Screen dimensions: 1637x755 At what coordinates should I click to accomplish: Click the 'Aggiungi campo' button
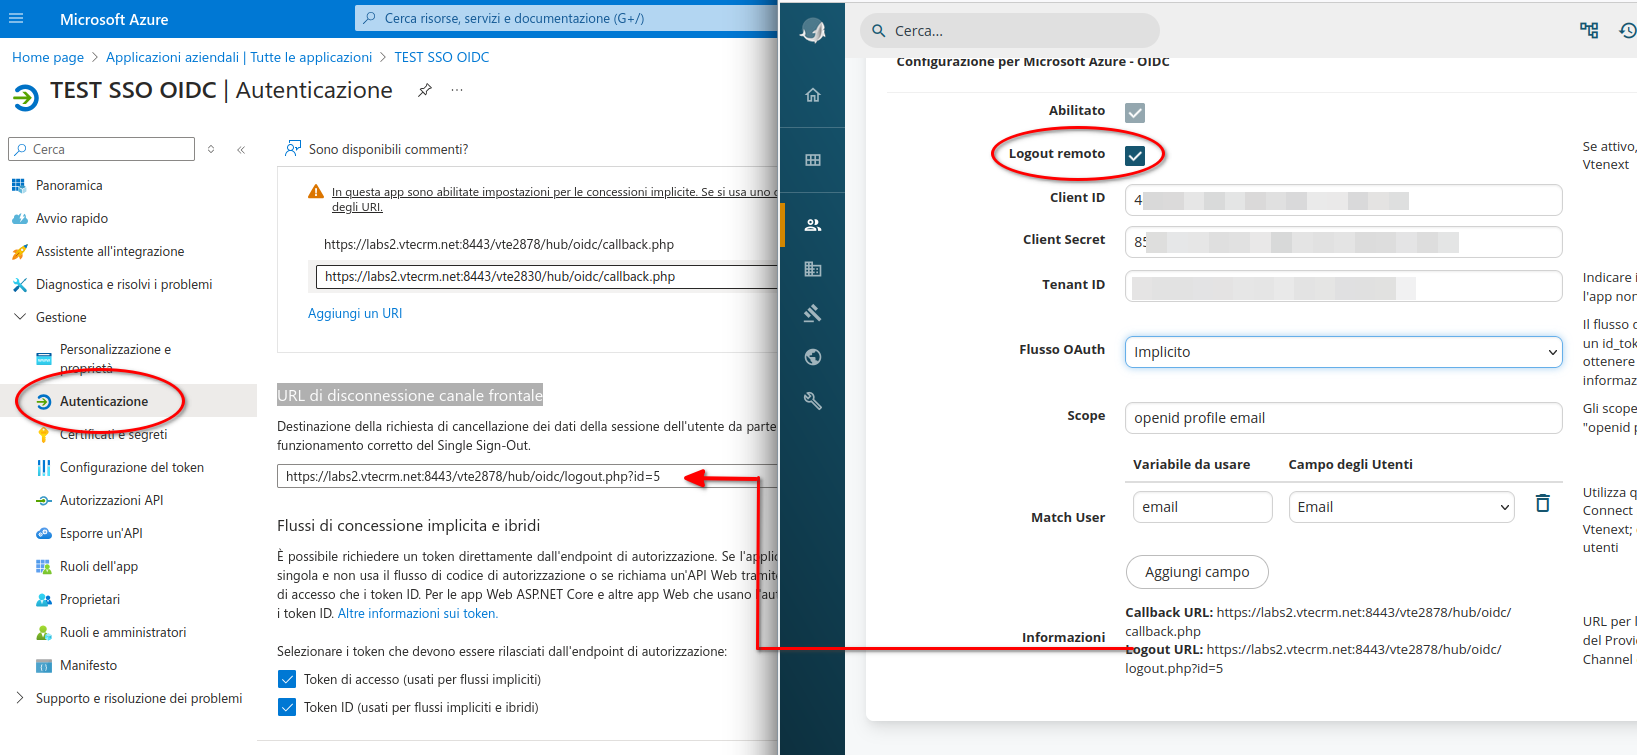(1197, 572)
